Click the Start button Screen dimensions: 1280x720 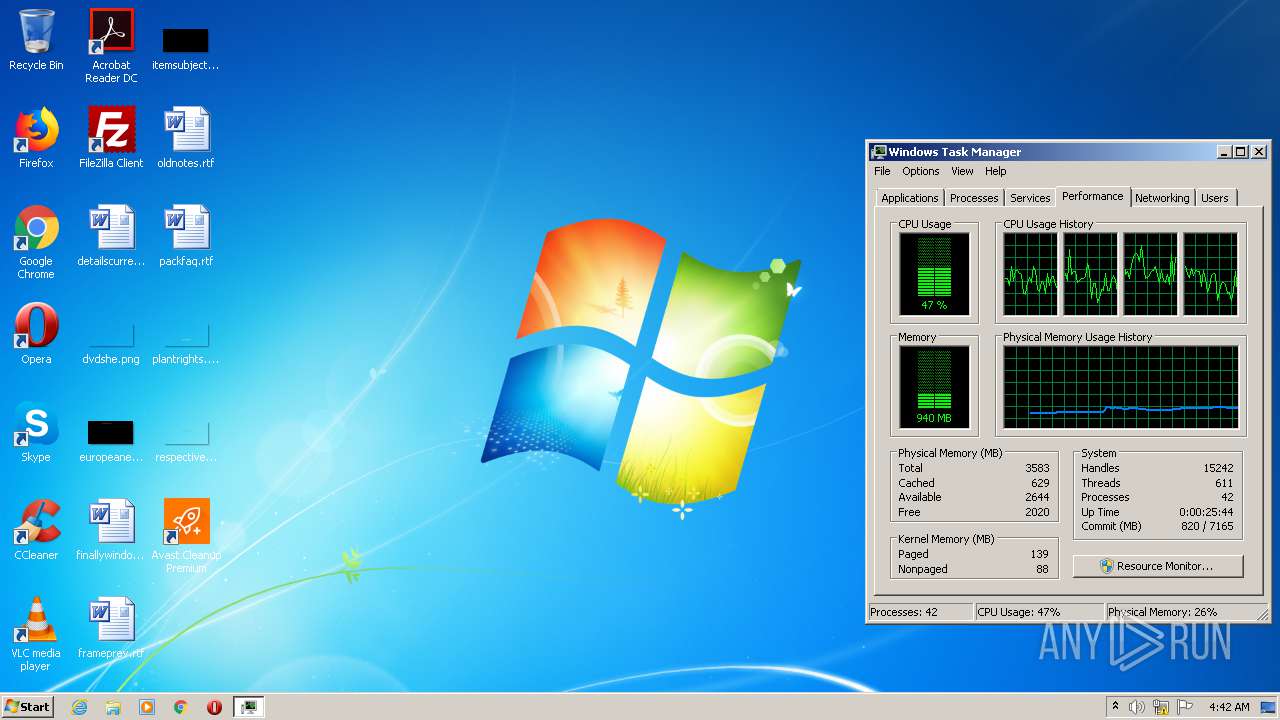[27, 707]
